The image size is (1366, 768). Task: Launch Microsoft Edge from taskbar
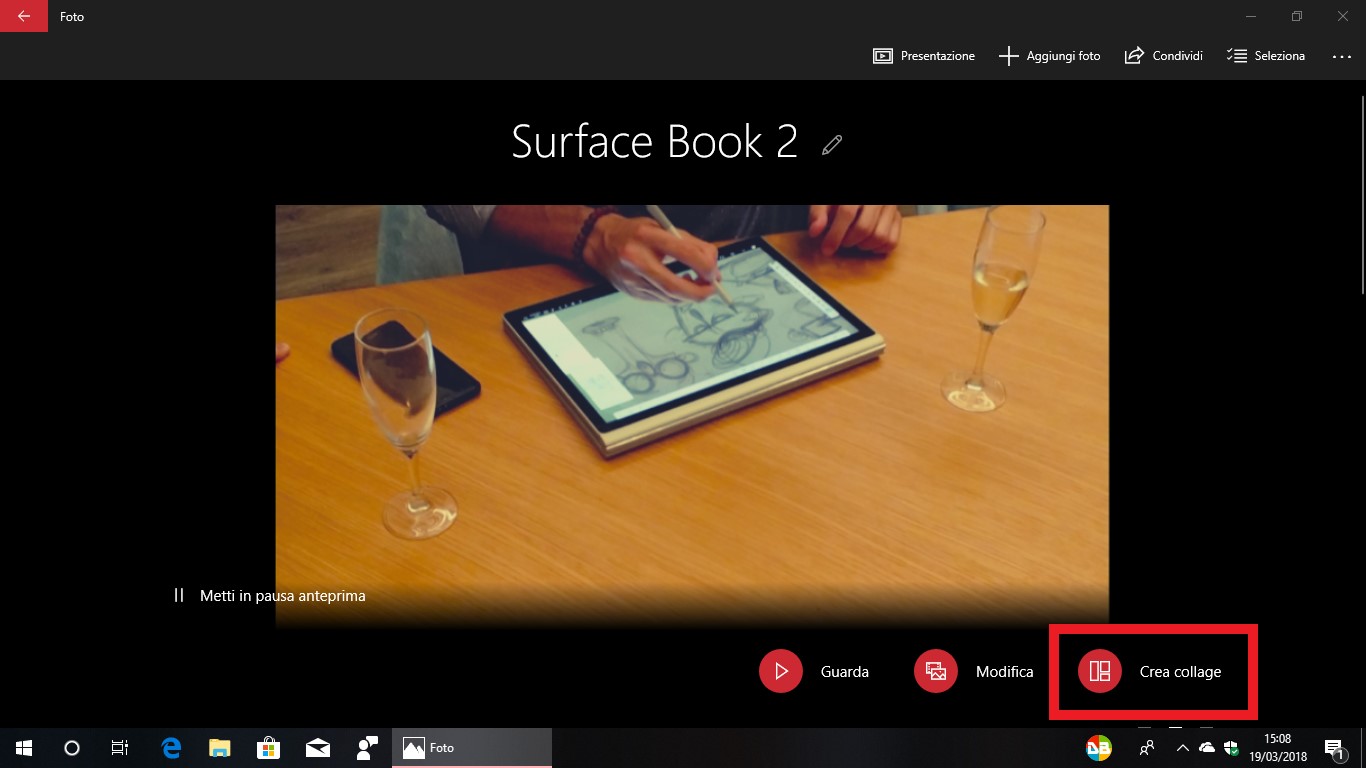(x=171, y=748)
